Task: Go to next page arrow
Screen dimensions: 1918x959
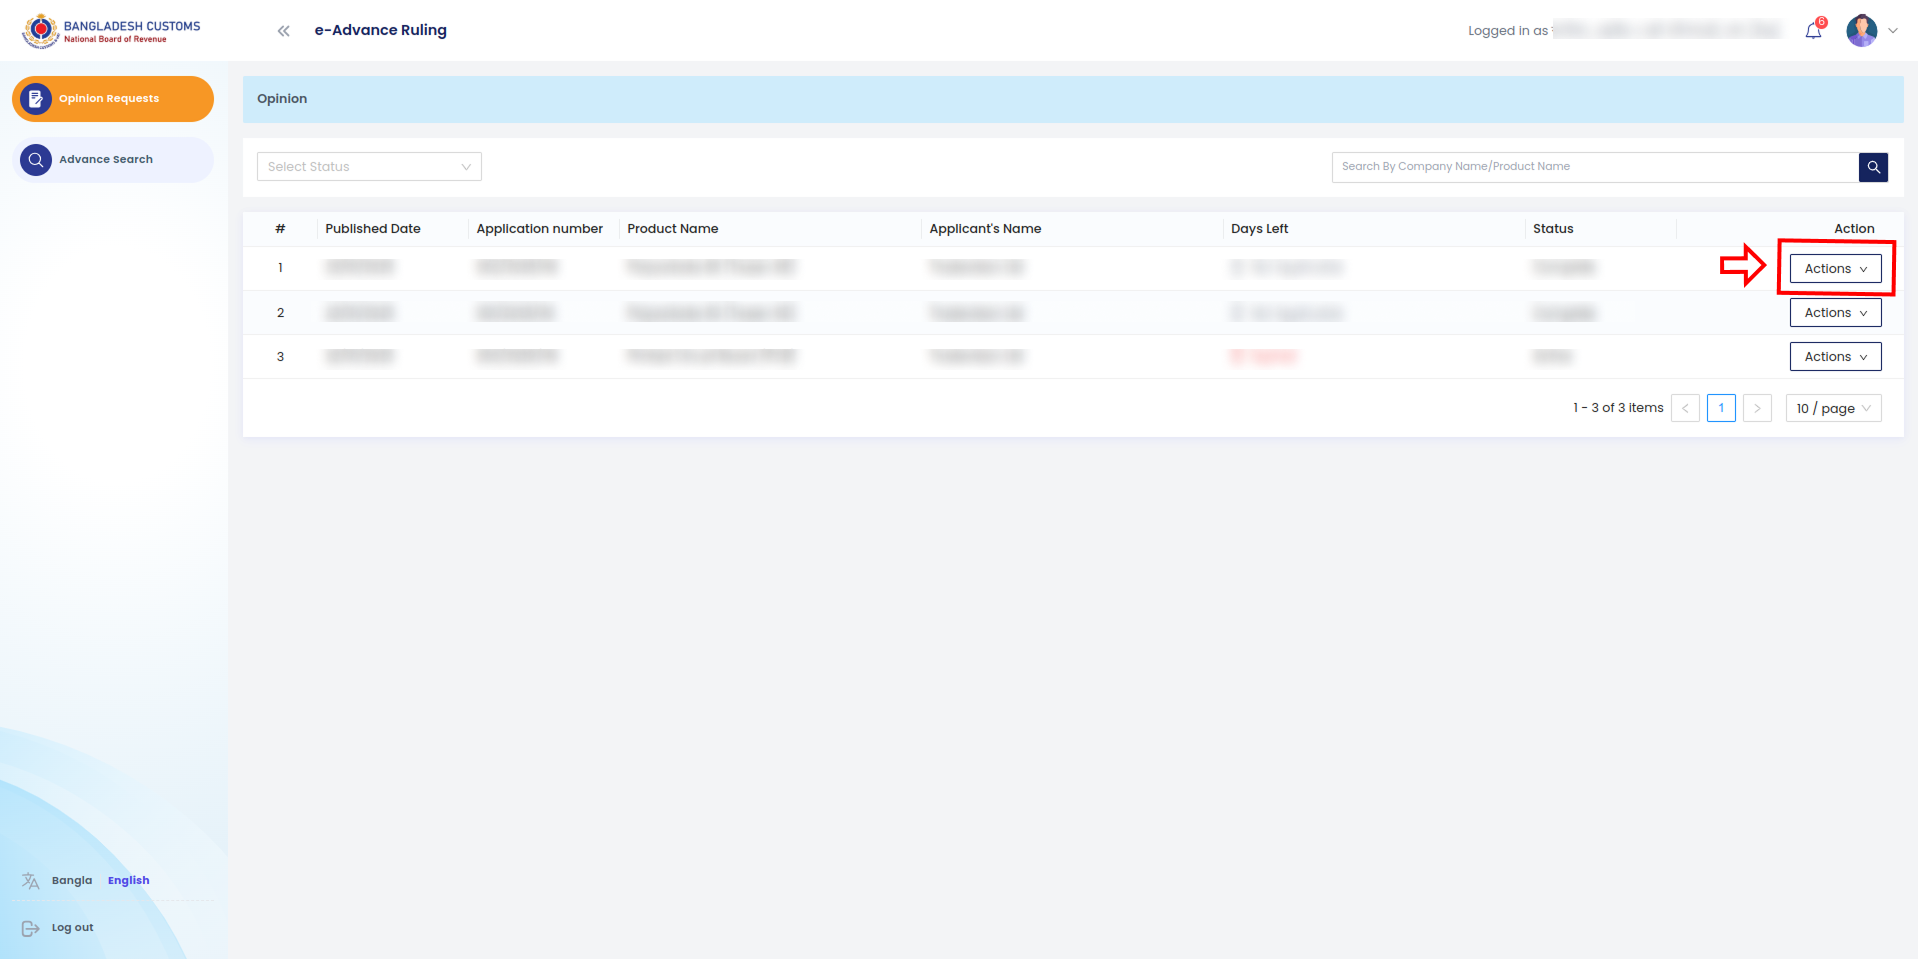Action: coord(1757,408)
